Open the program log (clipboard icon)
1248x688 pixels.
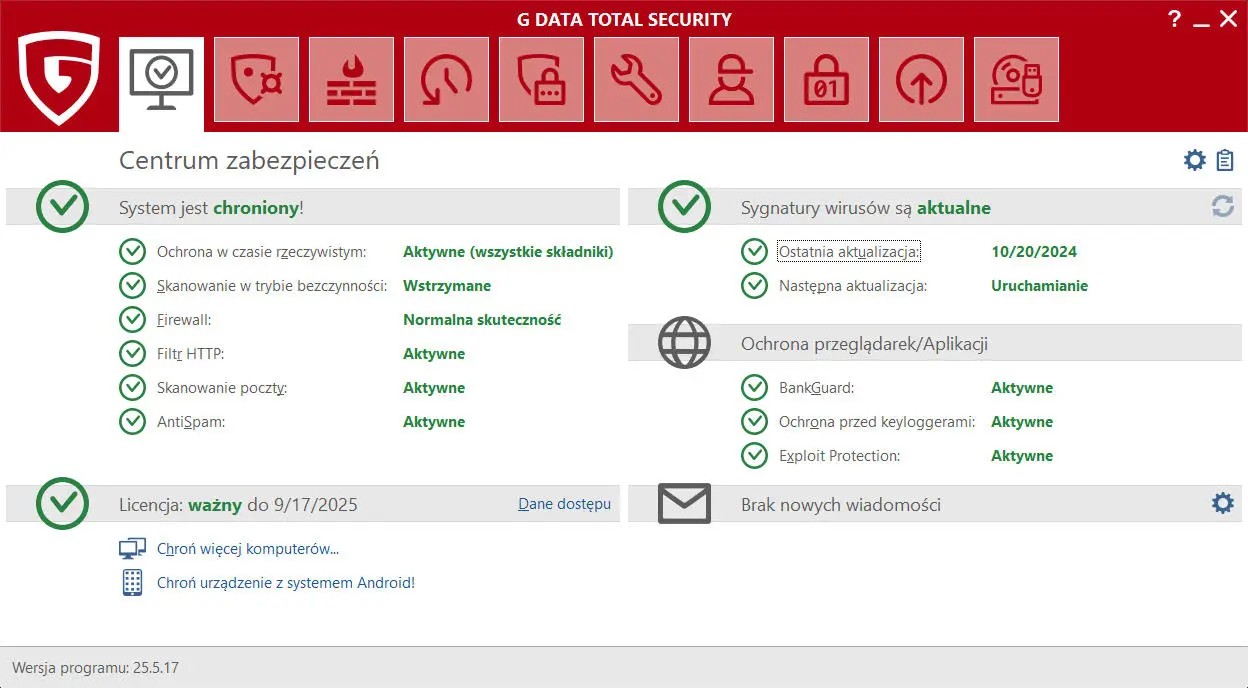pos(1224,159)
